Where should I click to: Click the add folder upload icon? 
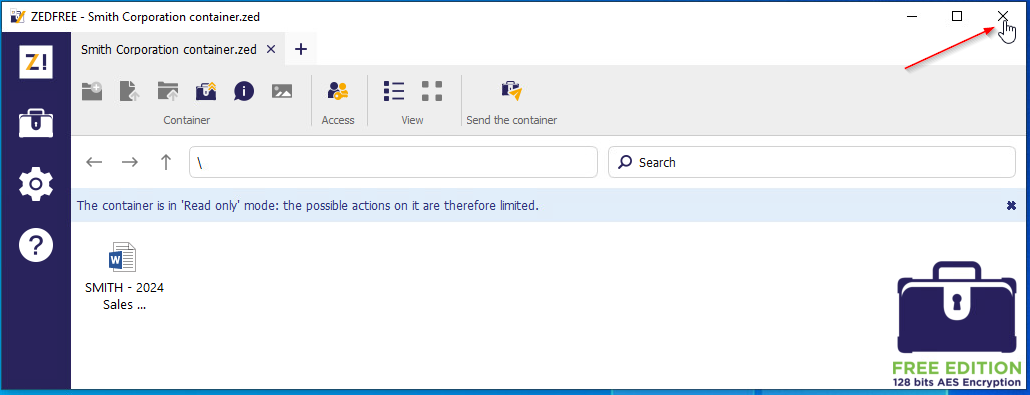point(168,91)
